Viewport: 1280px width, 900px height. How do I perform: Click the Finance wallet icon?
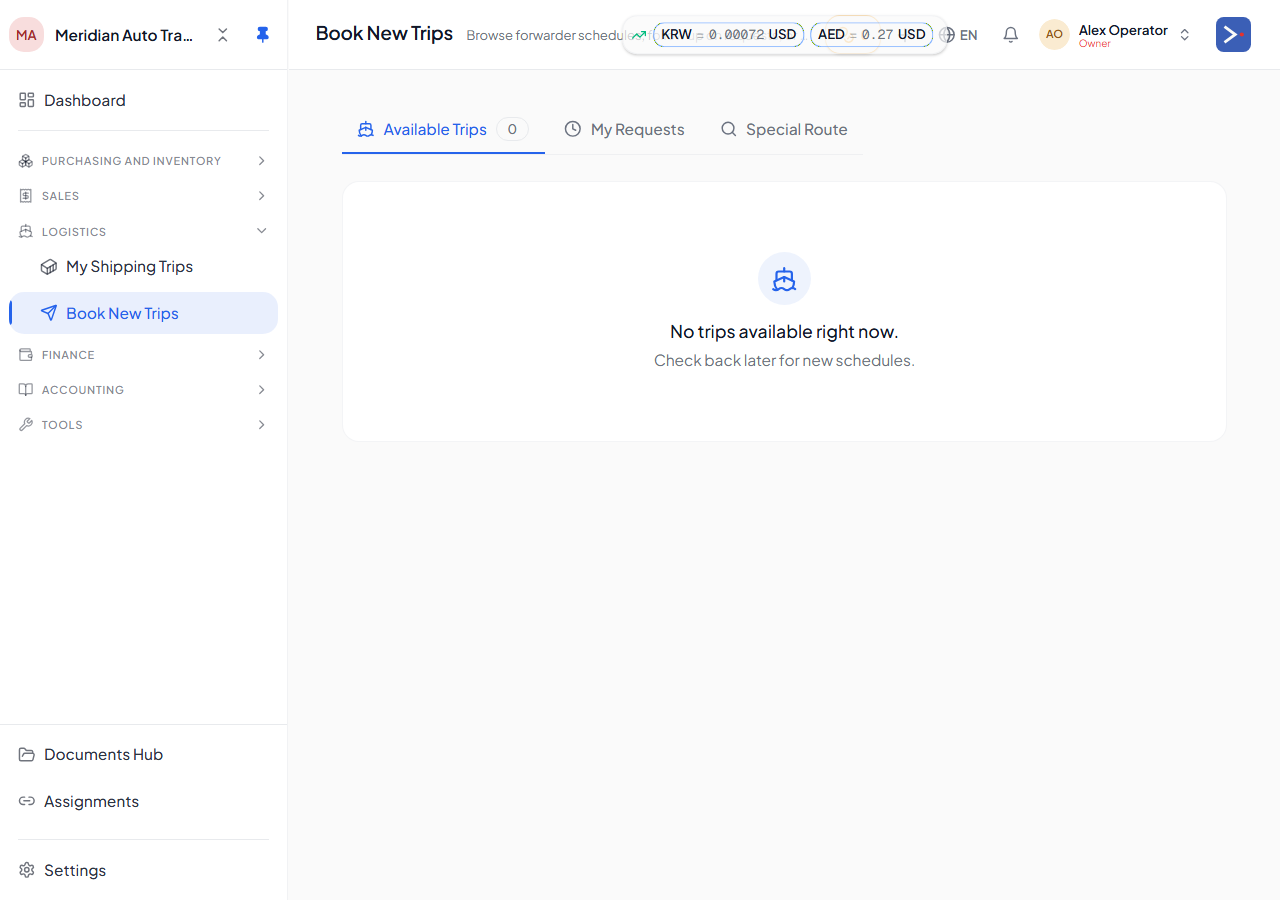[26, 355]
